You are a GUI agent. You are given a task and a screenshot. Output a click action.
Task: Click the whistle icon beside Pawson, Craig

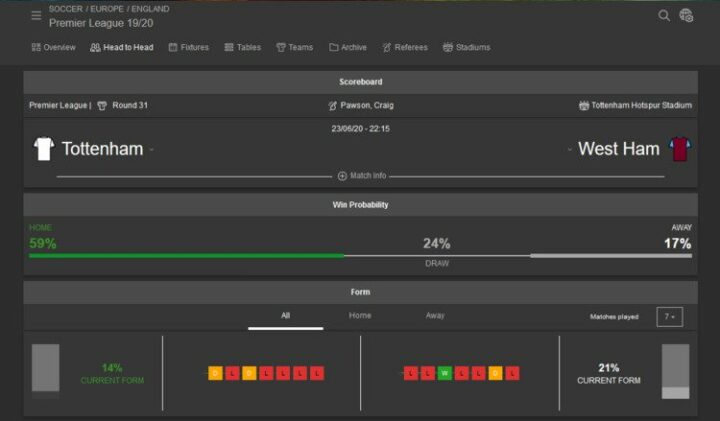tap(332, 106)
